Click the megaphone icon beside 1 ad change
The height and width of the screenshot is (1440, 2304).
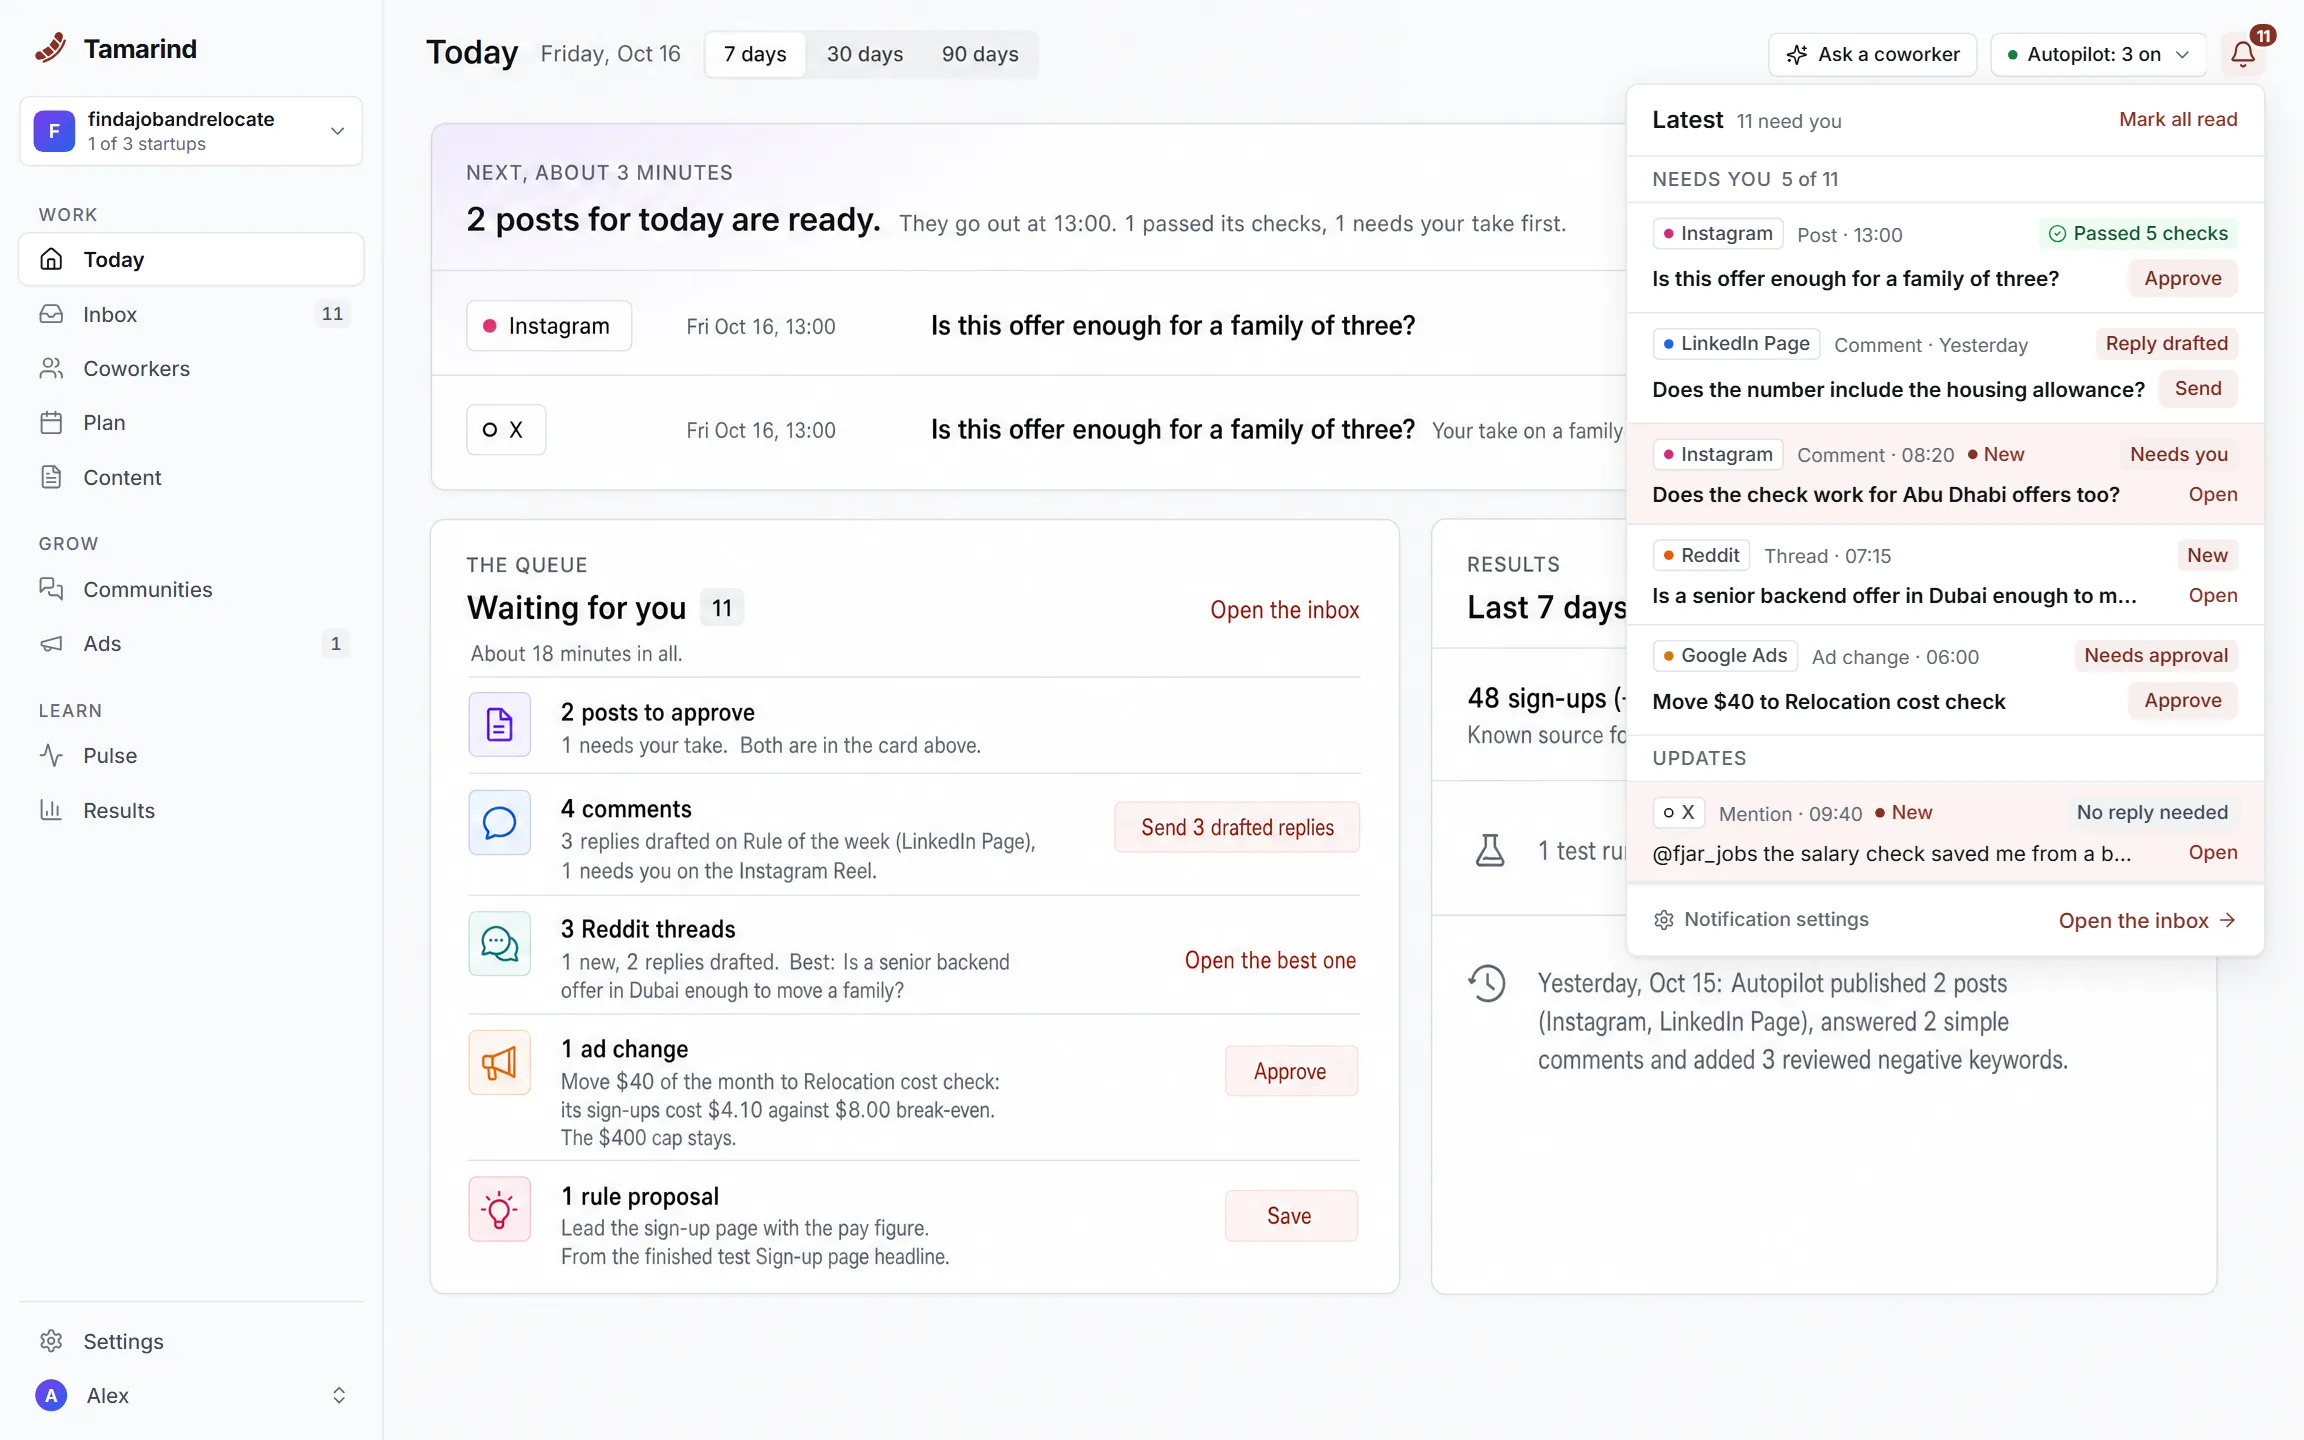(499, 1063)
